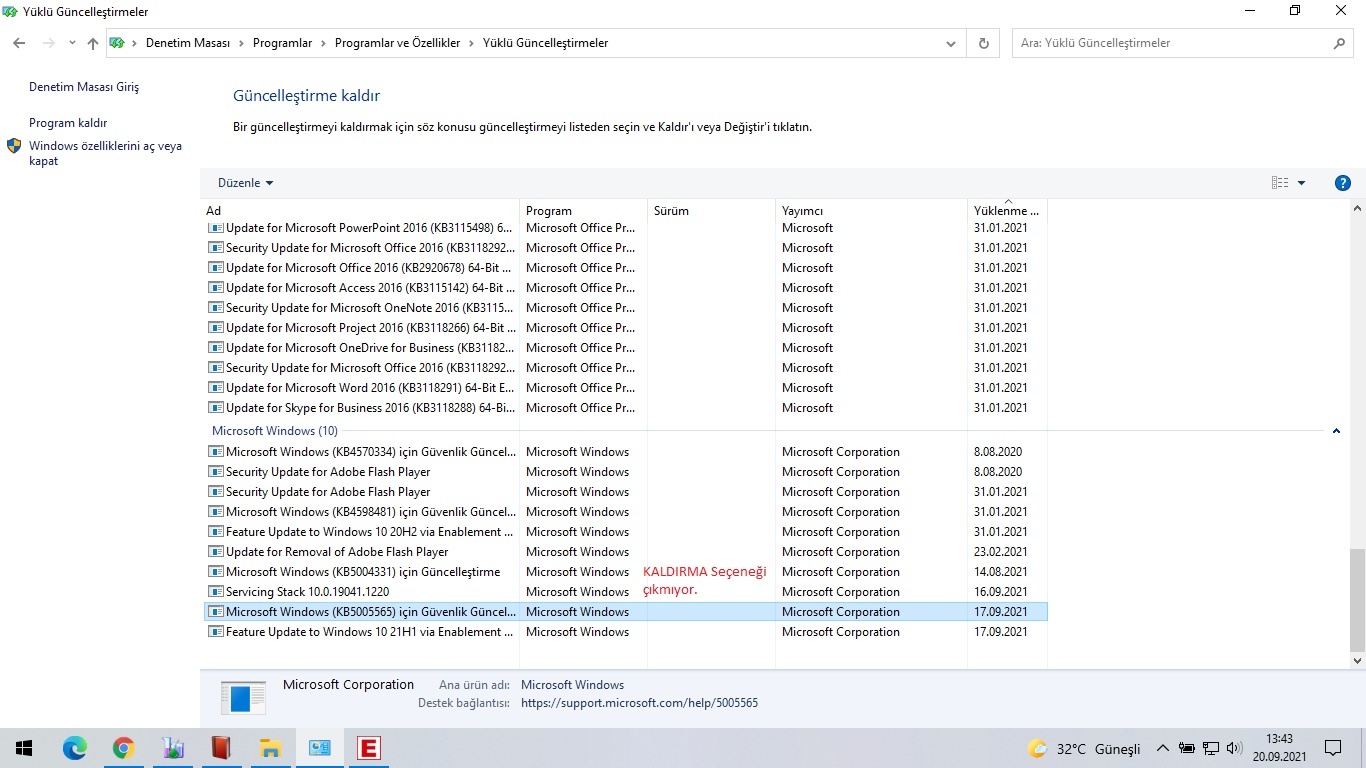Click scrollbar down arrow of the list
The width and height of the screenshot is (1366, 768).
[x=1357, y=661]
